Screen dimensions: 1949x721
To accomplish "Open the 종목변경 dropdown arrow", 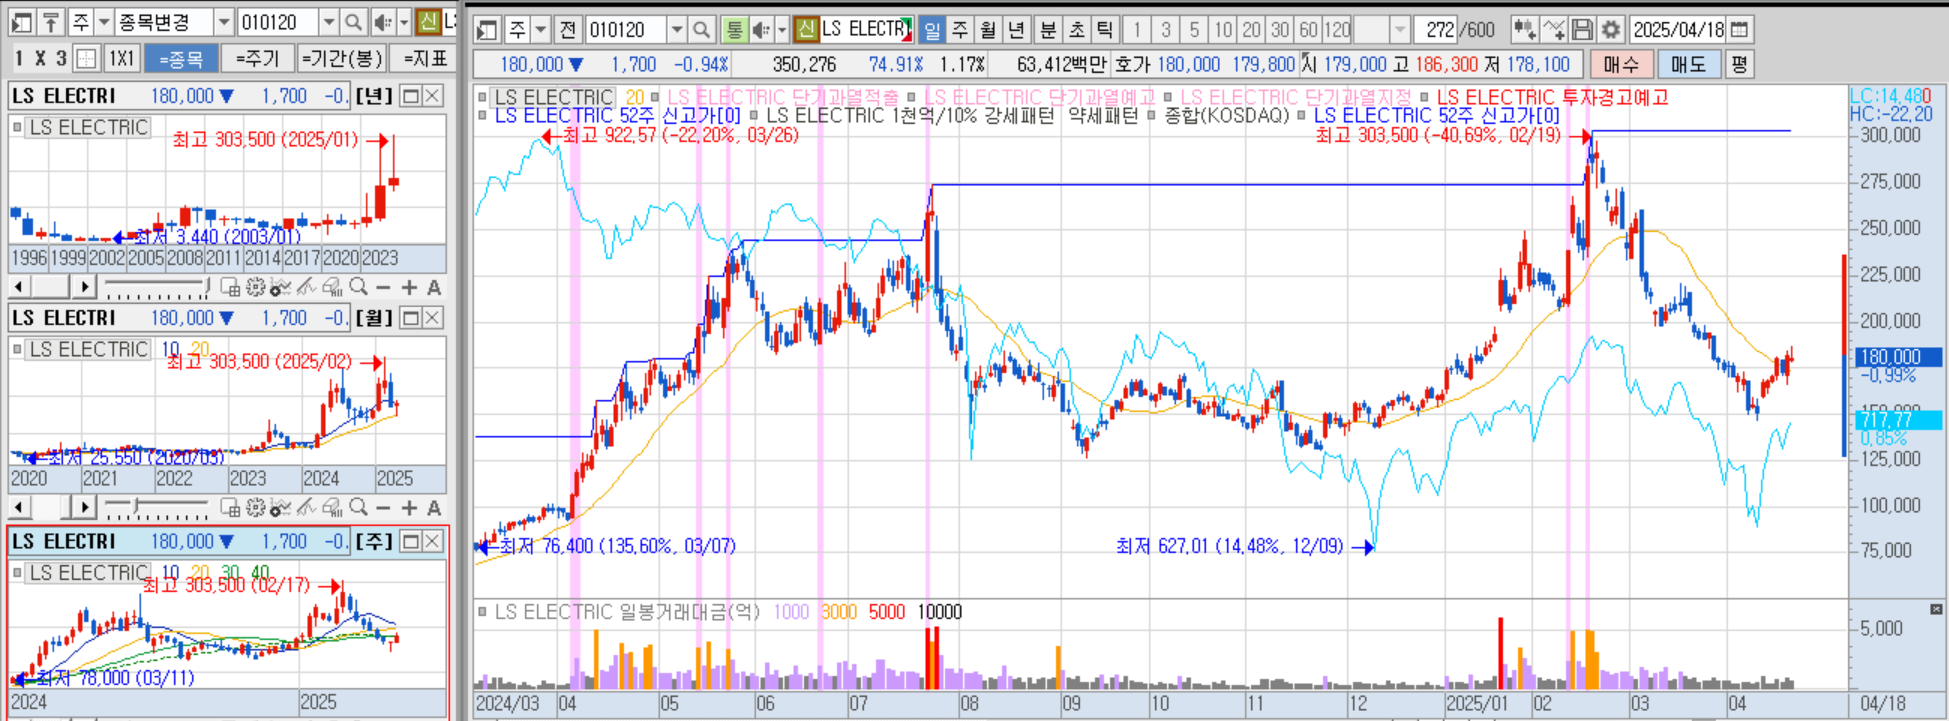I will (224, 22).
